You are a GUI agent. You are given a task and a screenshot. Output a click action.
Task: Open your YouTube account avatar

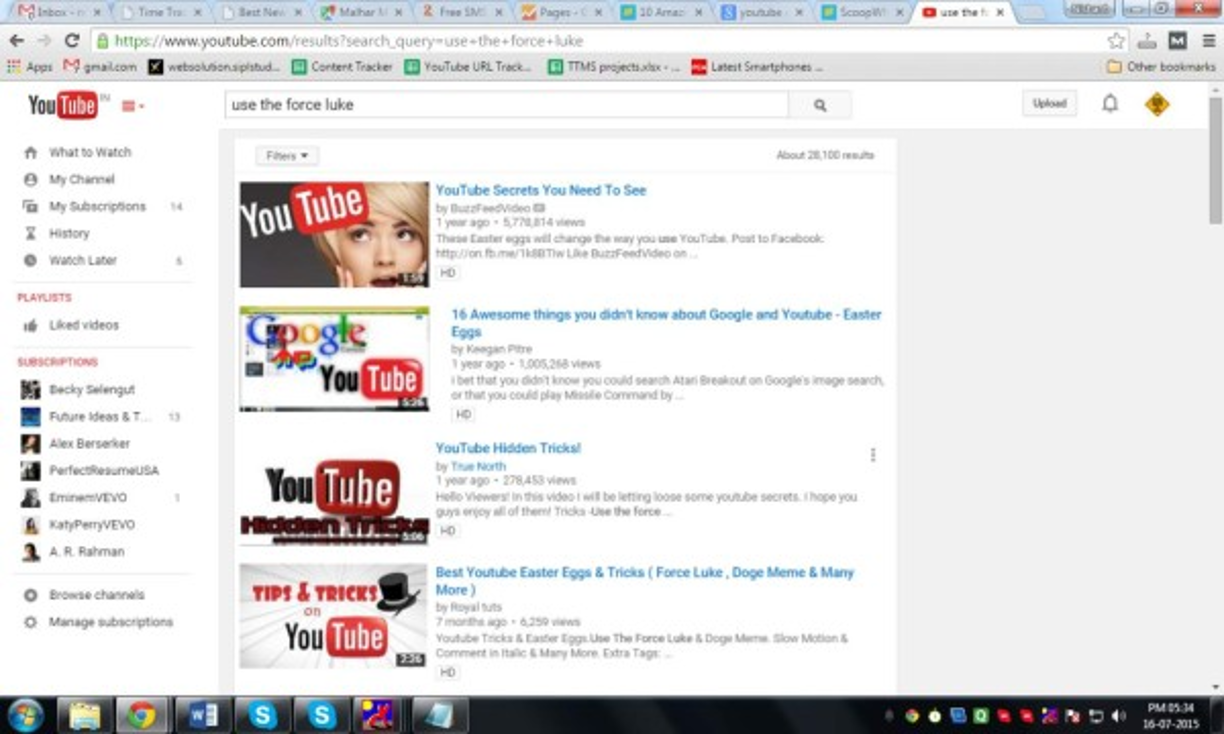1155,103
